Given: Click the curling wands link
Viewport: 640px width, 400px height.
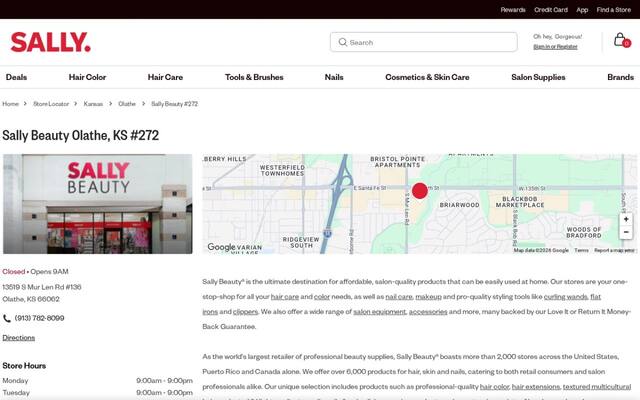Looking at the screenshot, I should (566, 297).
